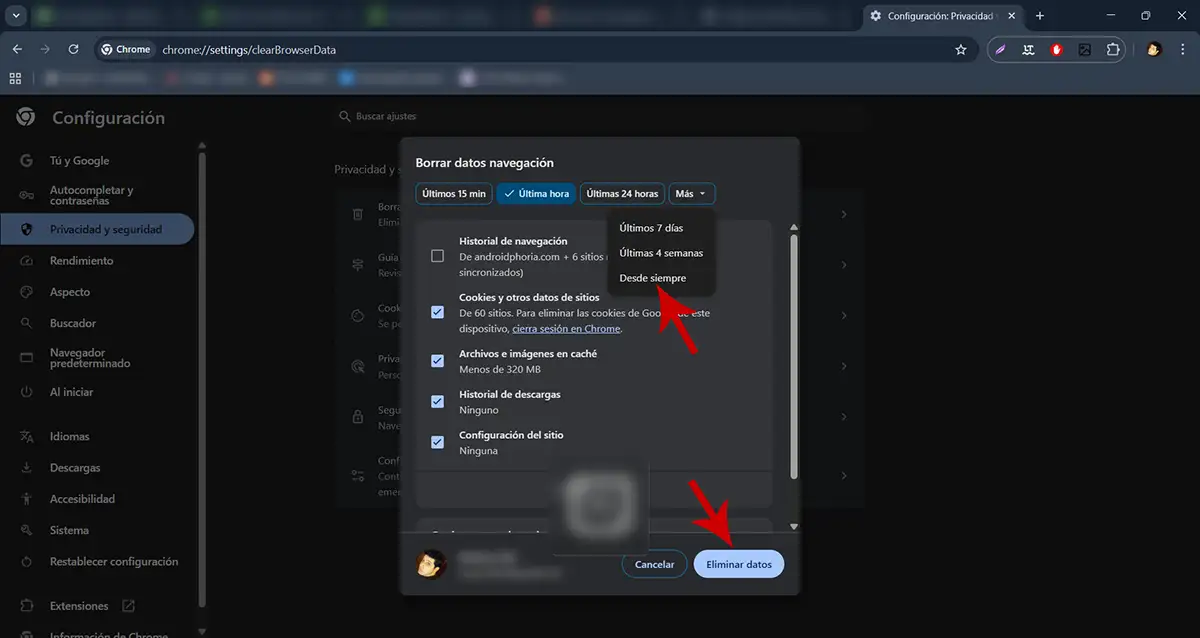This screenshot has height=638, width=1200.
Task: Open the profile avatar in Chrome toolbar
Action: coord(1153,49)
